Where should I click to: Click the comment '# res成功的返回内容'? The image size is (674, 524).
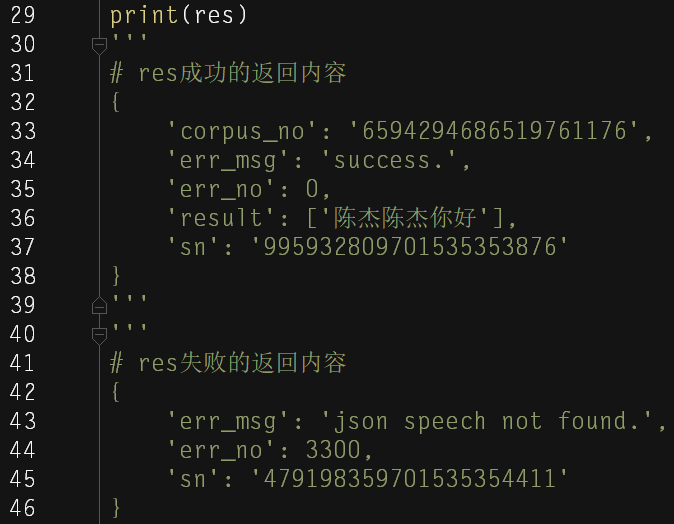[x=227, y=73]
